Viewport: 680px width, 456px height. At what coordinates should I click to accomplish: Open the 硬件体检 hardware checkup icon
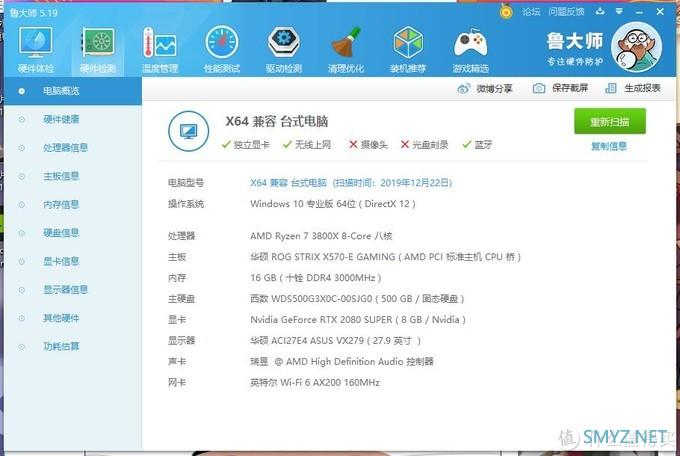[x=36, y=49]
